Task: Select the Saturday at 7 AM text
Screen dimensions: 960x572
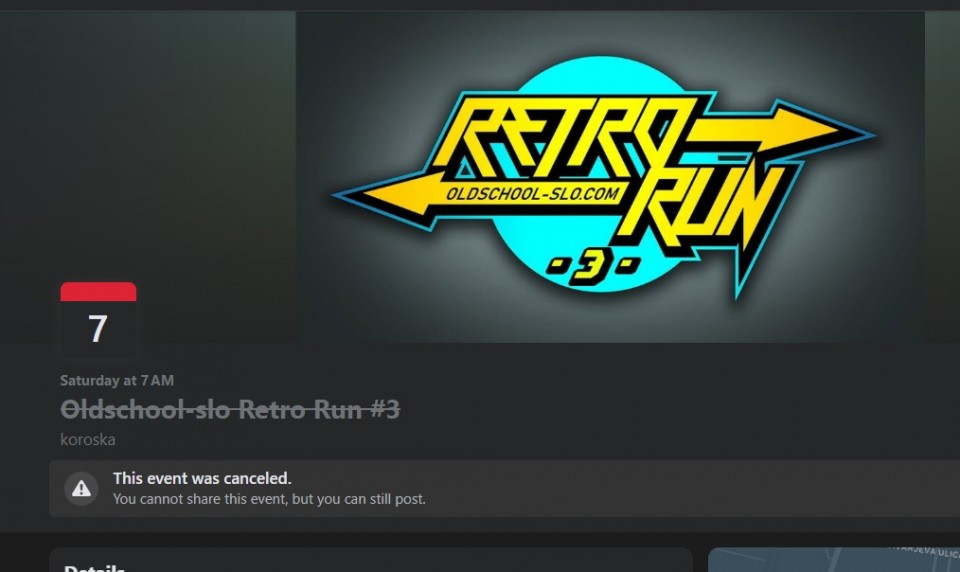Action: tap(117, 380)
